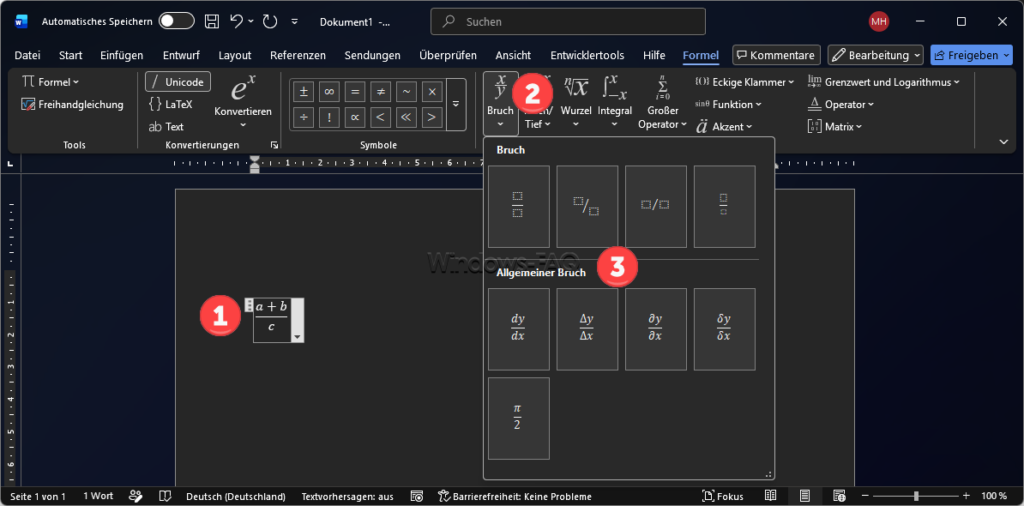
Task: Insert the multiplication sign symbol
Action: [432, 92]
